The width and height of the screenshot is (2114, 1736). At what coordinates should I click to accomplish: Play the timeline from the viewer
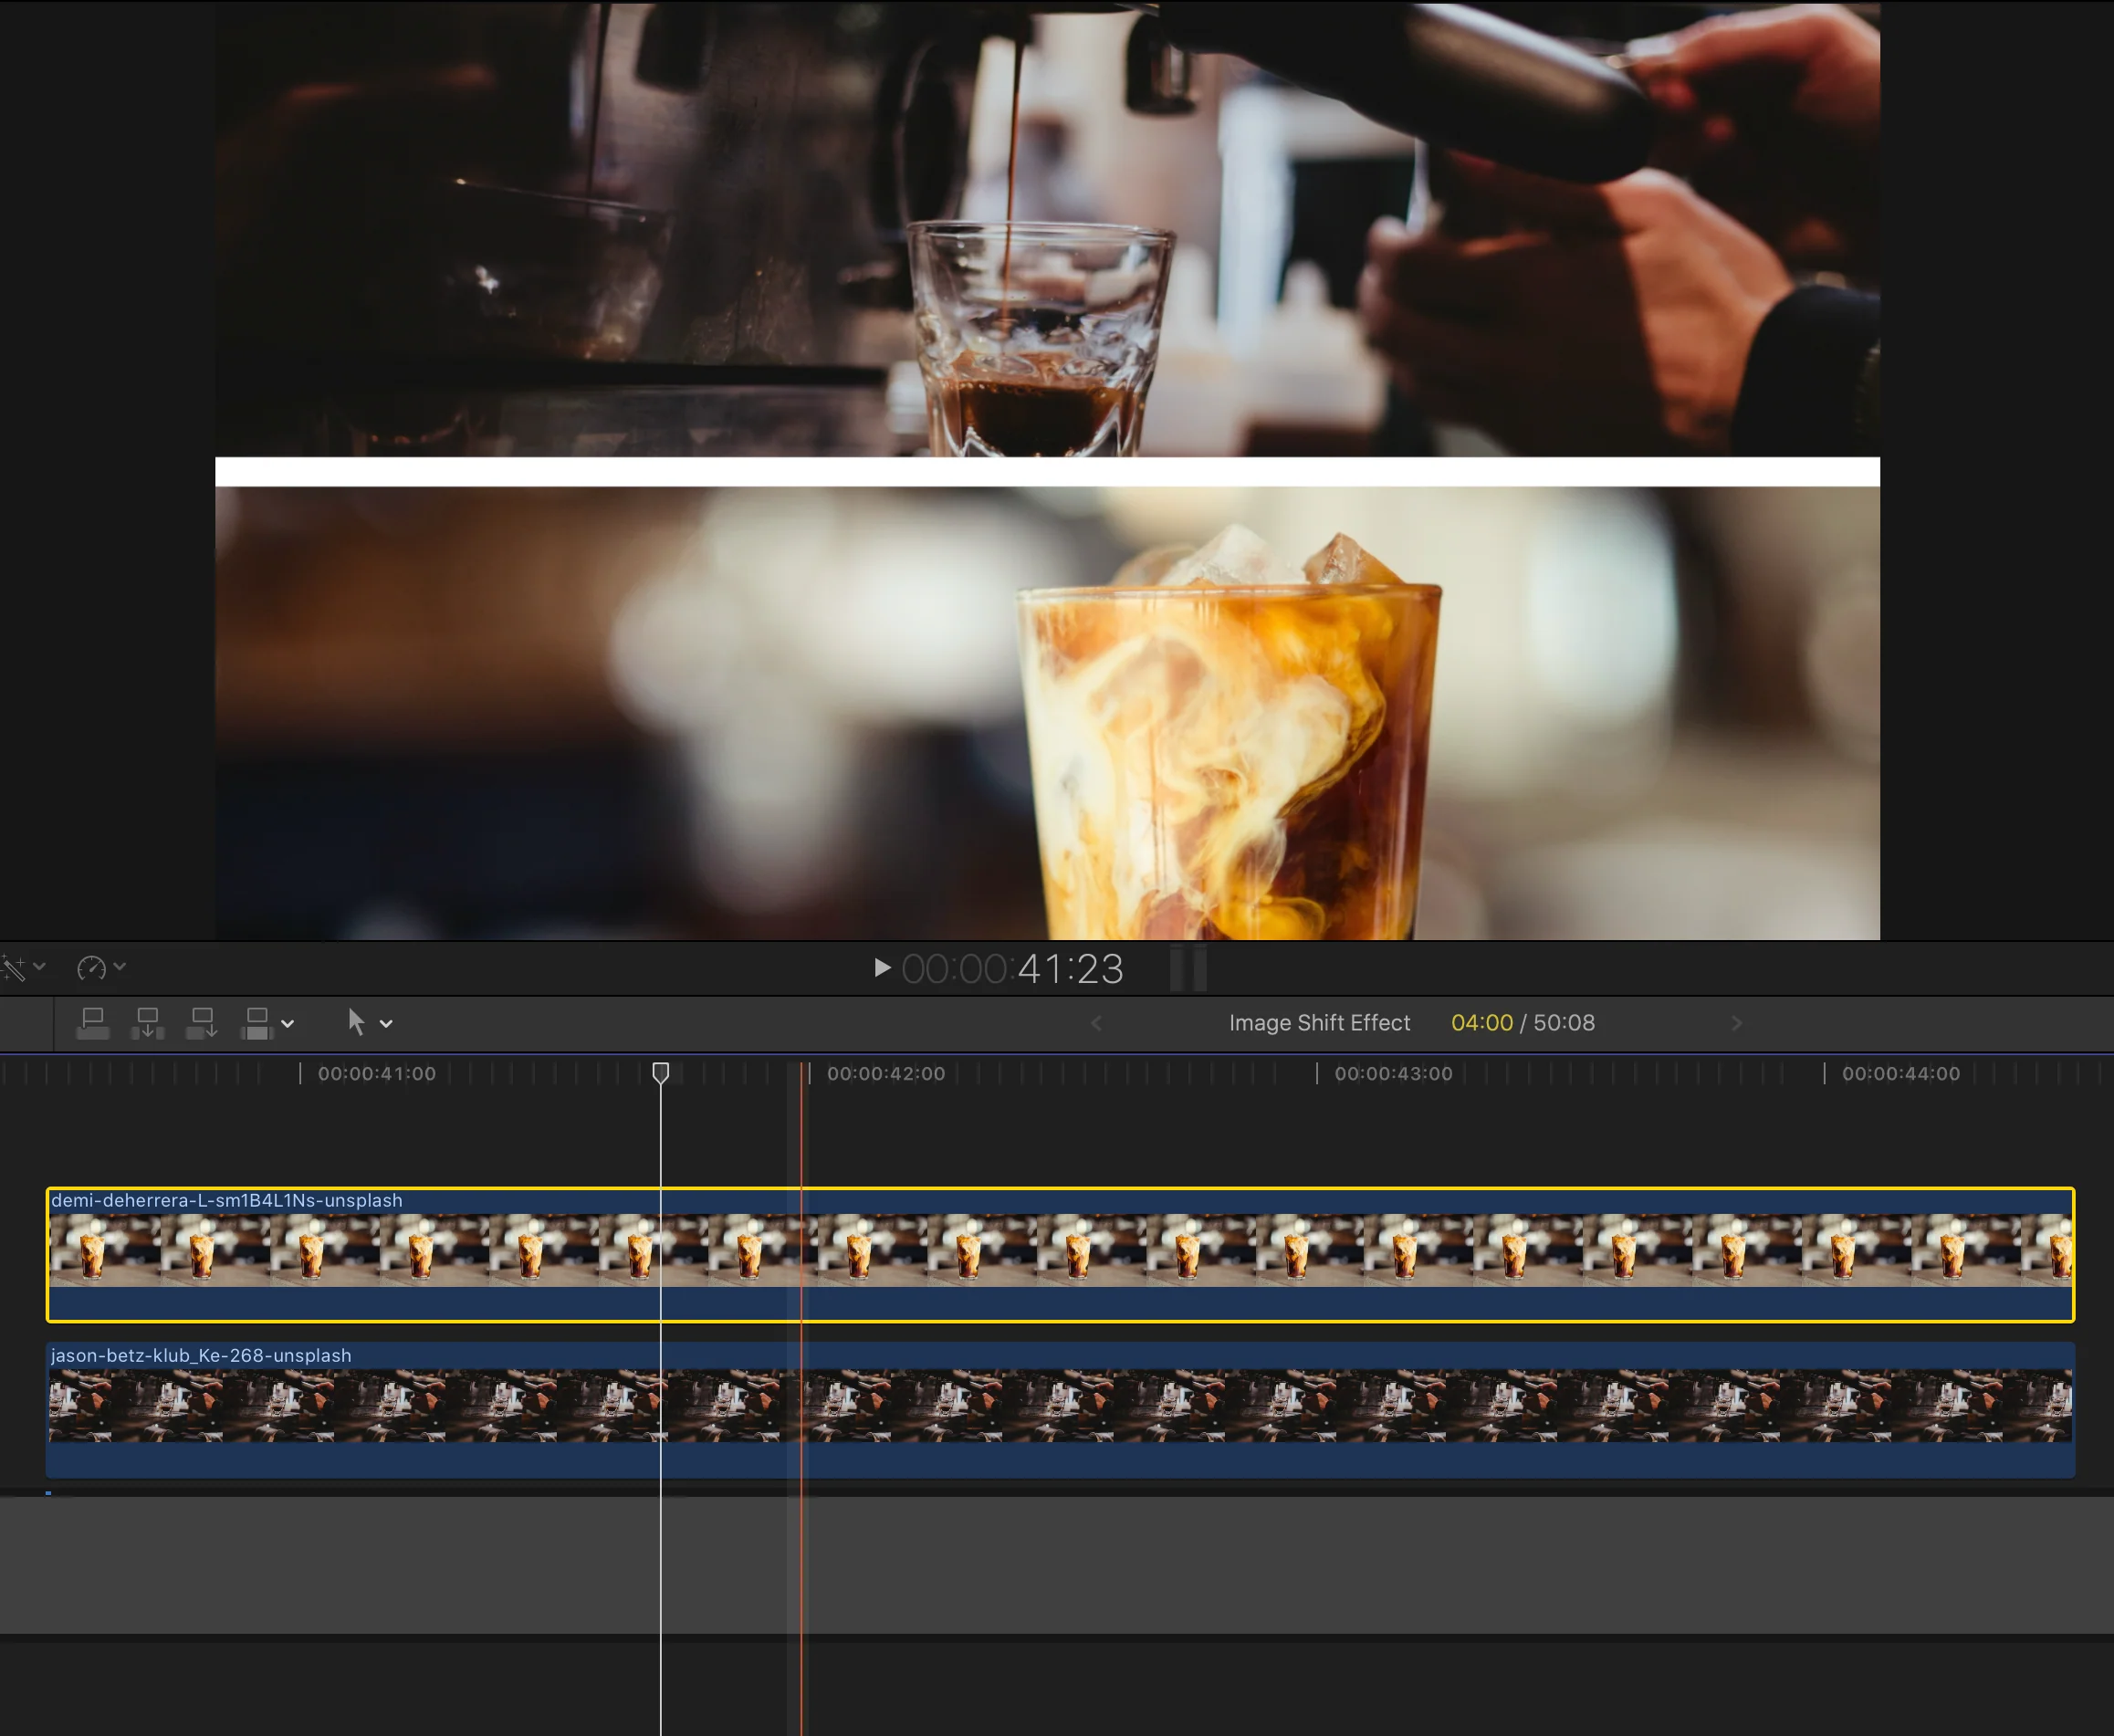pos(882,968)
